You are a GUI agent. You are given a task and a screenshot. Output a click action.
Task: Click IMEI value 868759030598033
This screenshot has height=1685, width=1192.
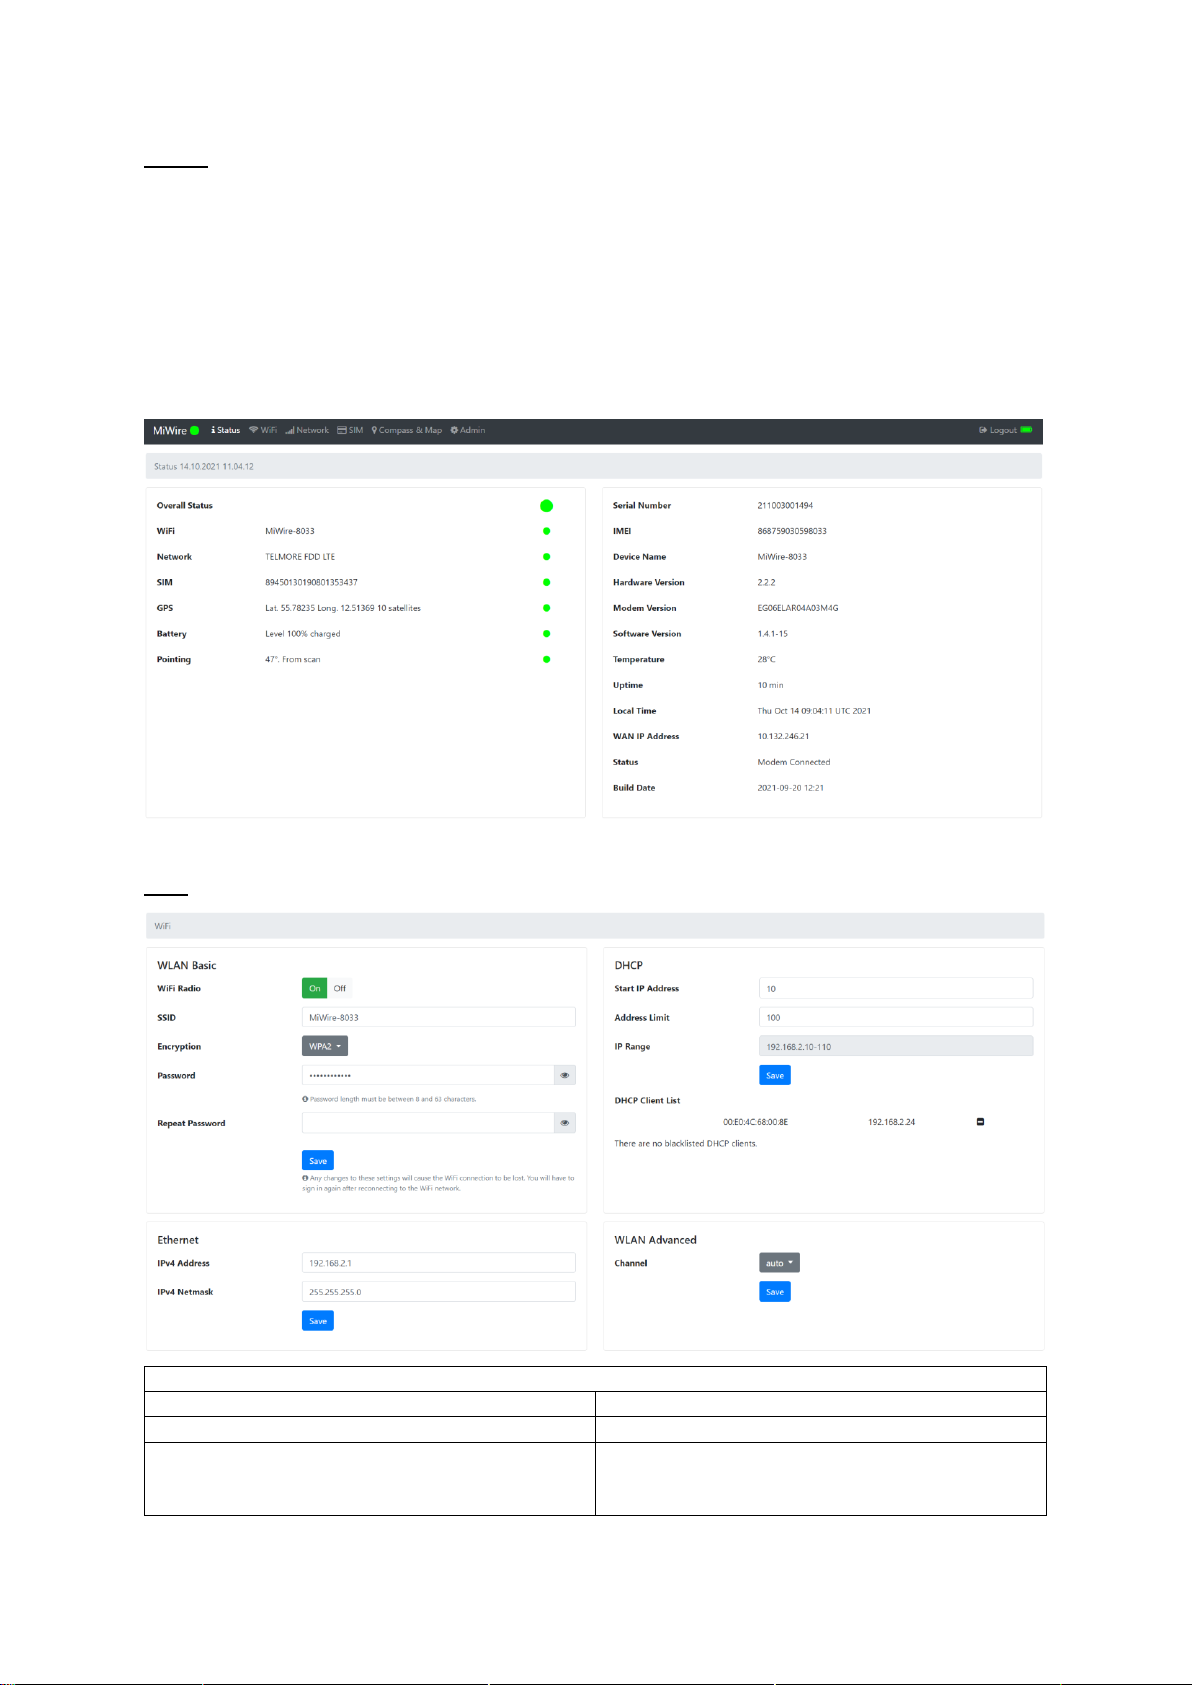(792, 531)
